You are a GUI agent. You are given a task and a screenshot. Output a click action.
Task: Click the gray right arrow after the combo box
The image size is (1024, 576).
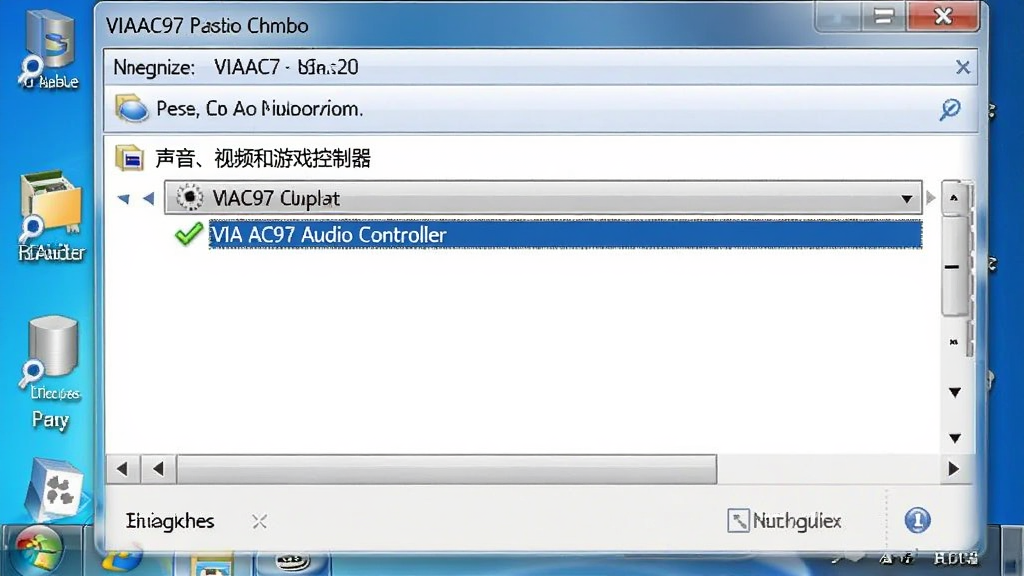931,197
